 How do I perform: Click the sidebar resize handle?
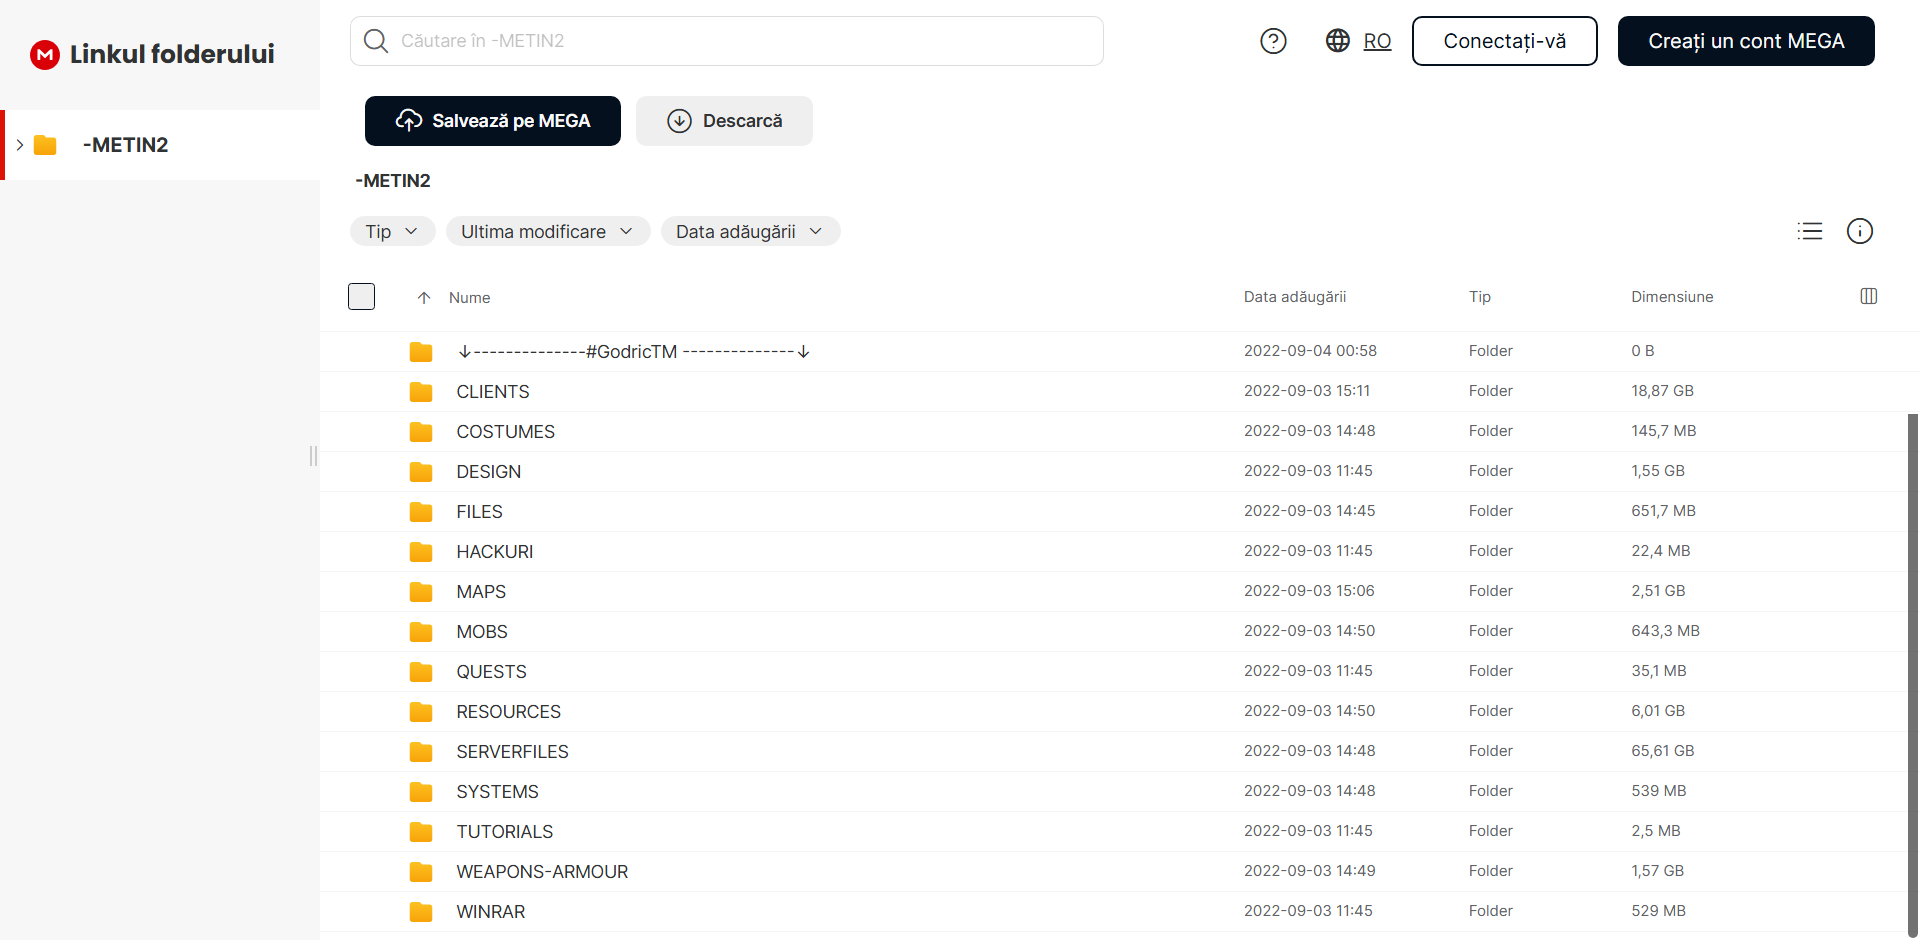pyautogui.click(x=313, y=456)
